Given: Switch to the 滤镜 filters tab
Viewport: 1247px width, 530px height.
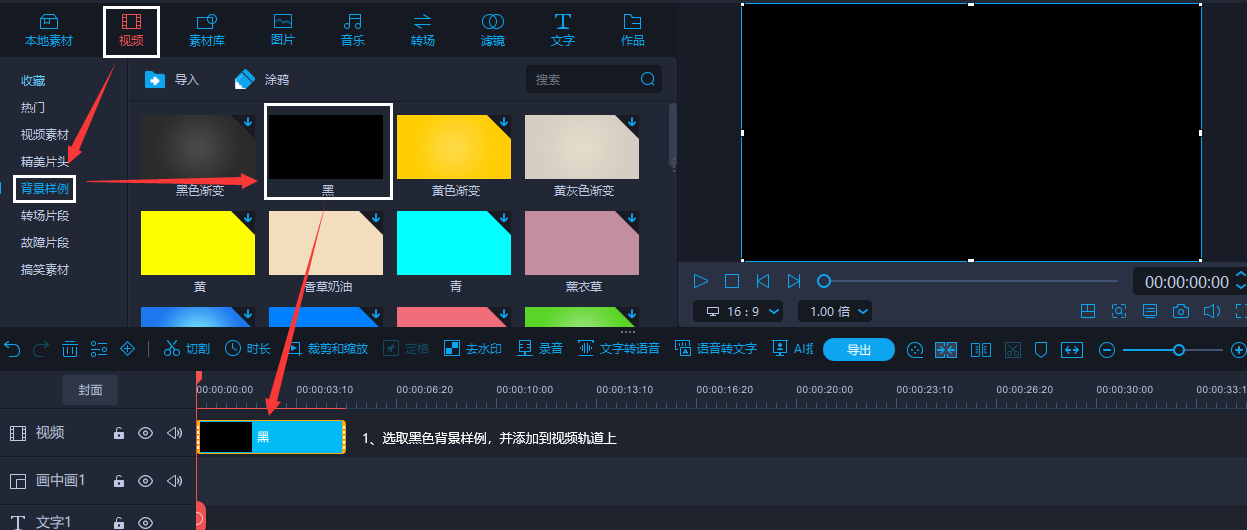Looking at the screenshot, I should (492, 29).
